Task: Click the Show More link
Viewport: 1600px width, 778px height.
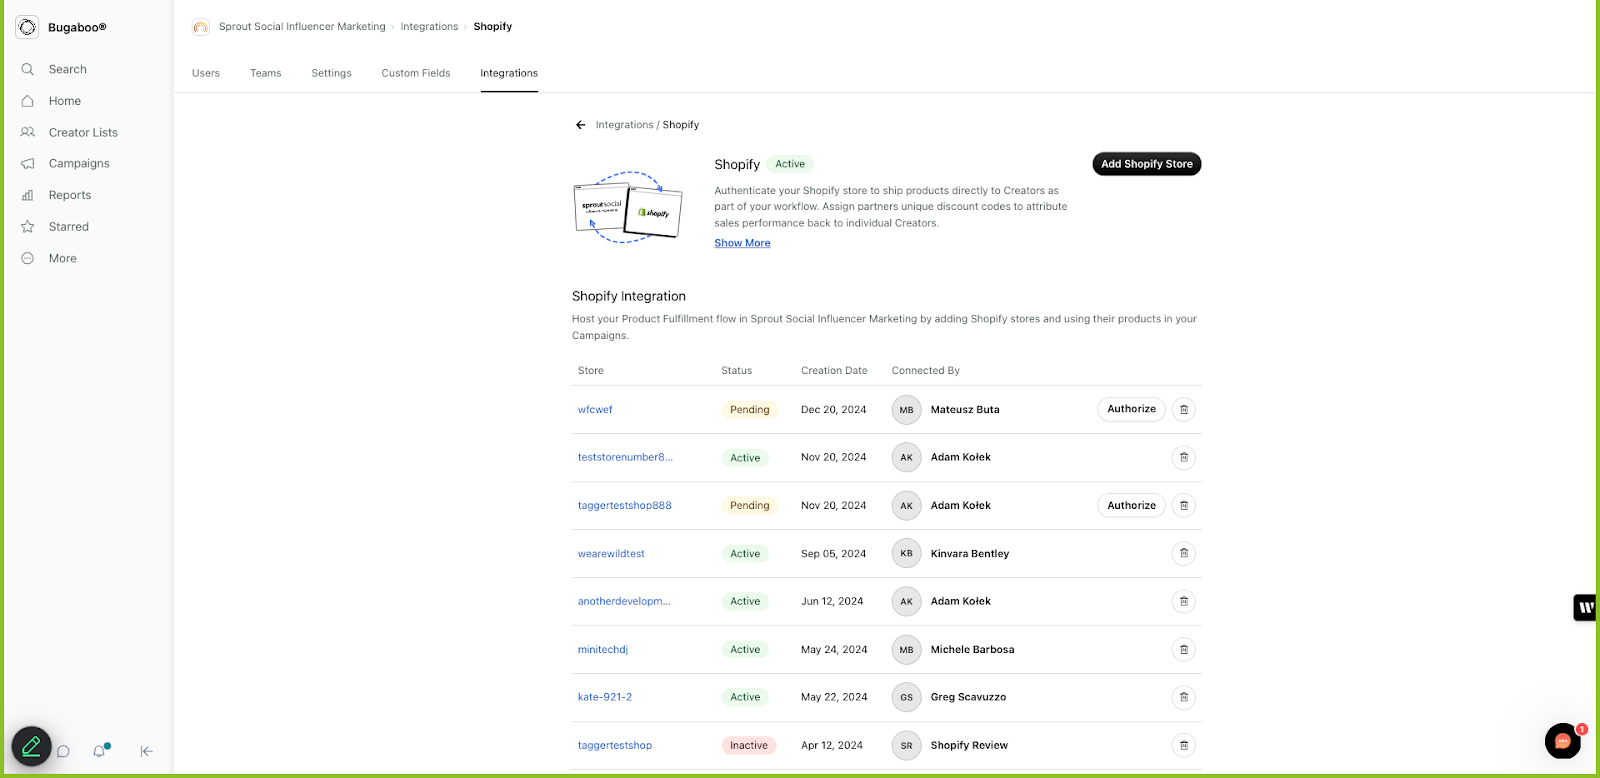Action: click(742, 243)
